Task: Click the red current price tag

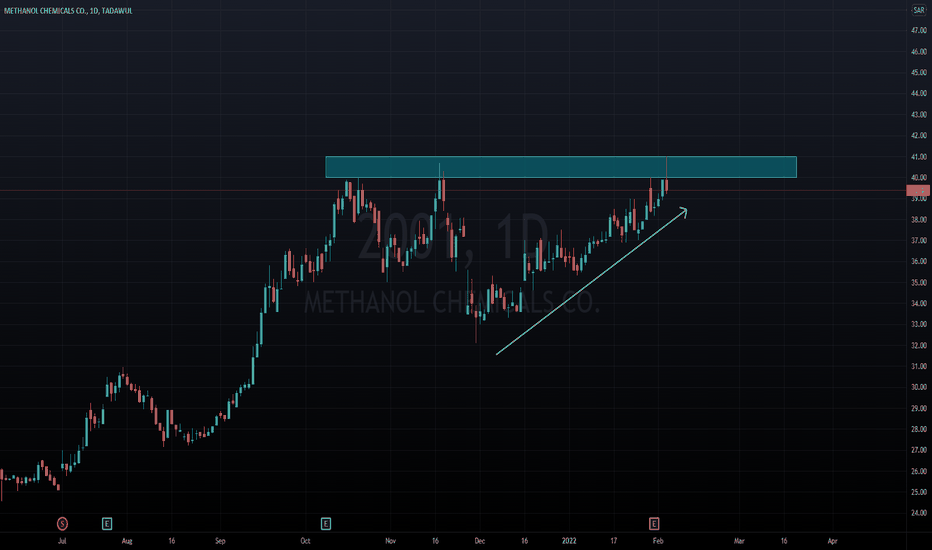Action: click(918, 191)
